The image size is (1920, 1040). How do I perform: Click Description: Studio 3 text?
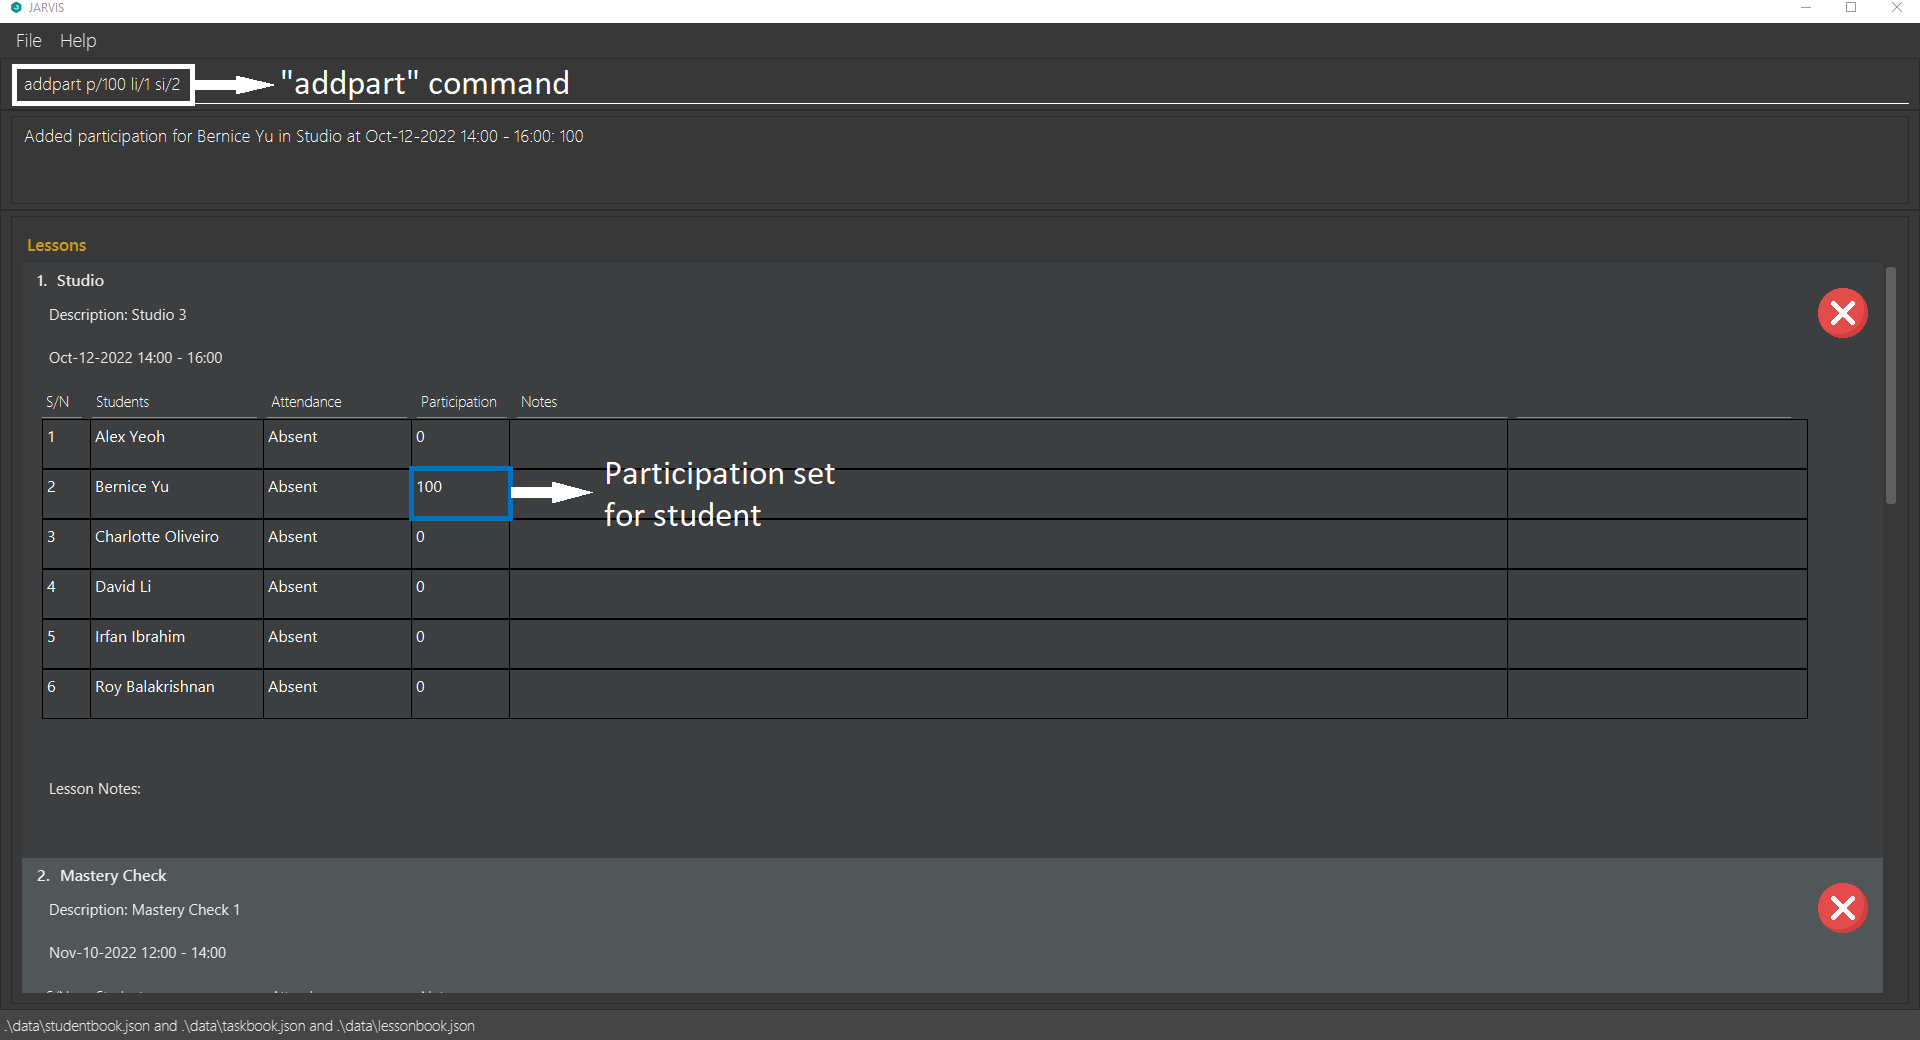point(118,315)
